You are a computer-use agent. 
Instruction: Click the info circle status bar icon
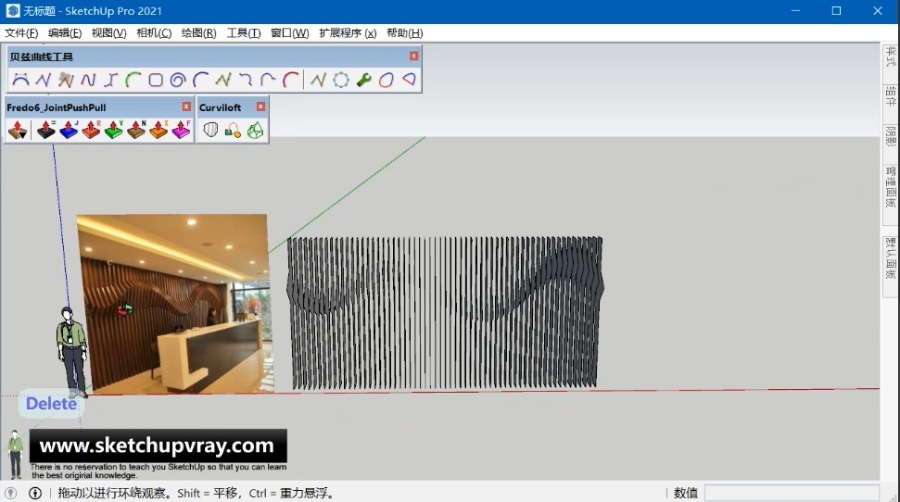pyautogui.click(x=35, y=493)
